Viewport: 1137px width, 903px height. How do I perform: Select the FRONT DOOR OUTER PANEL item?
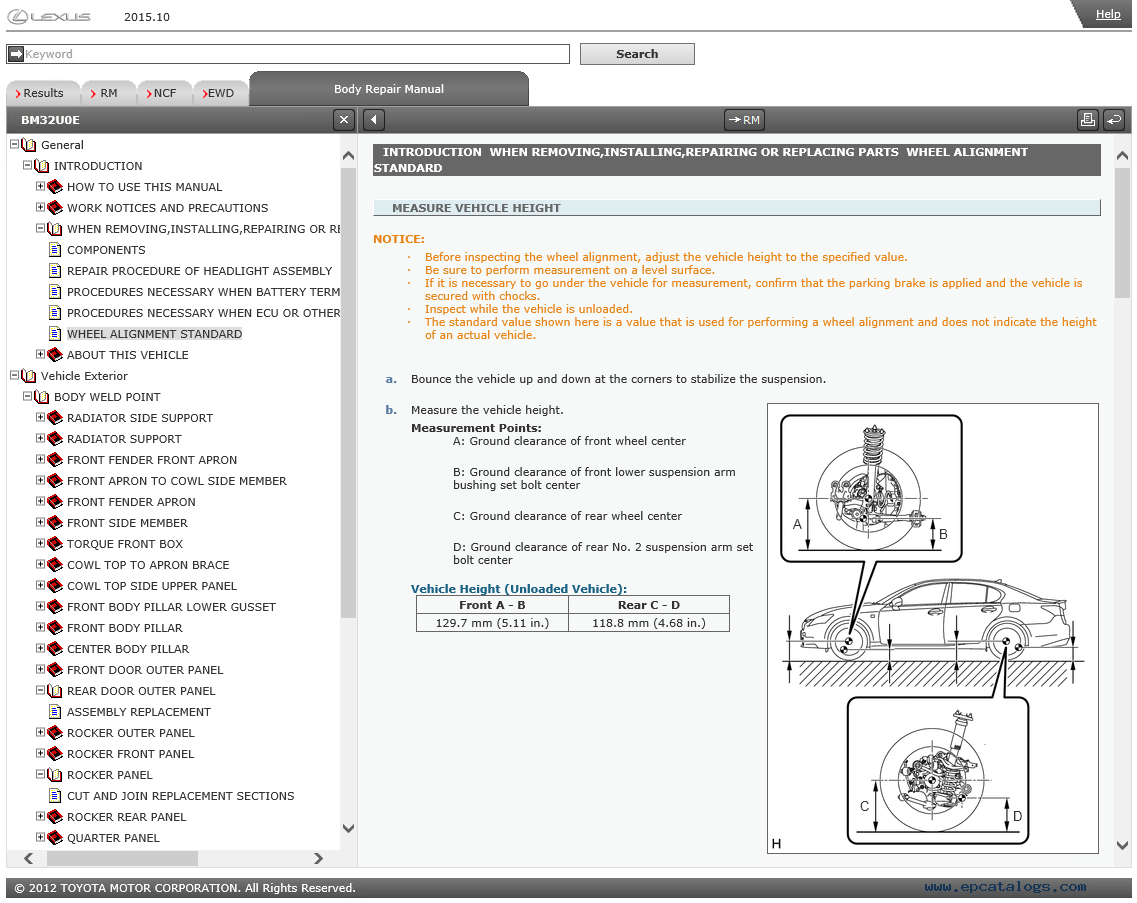(x=145, y=670)
